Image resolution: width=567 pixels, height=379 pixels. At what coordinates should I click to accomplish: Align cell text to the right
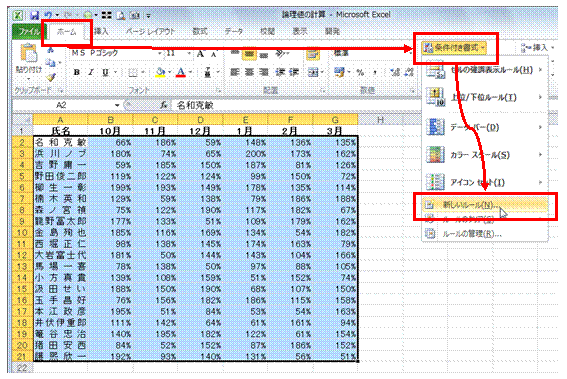(x=264, y=72)
